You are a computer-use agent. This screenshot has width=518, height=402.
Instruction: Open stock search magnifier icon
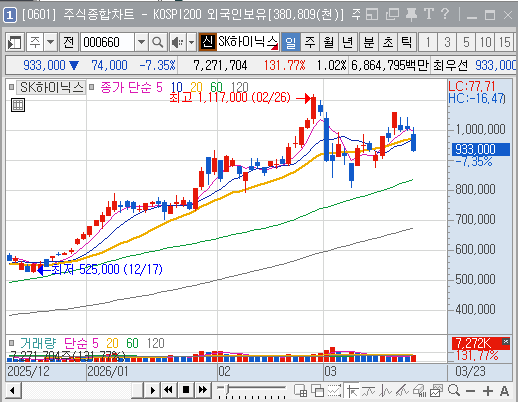[x=158, y=42]
